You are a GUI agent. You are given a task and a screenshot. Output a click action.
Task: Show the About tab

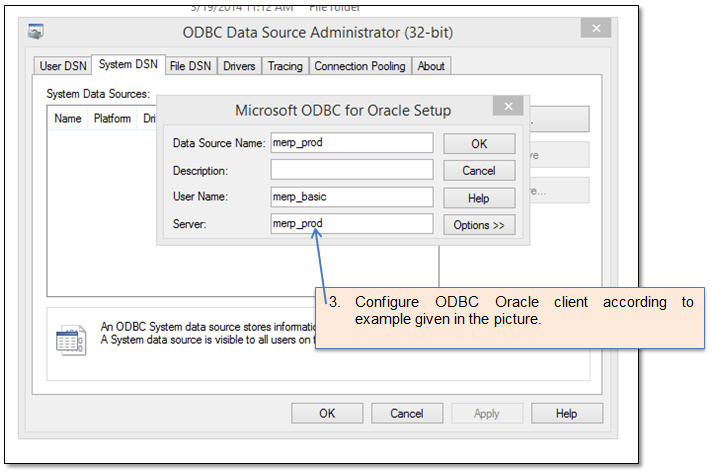pos(431,66)
